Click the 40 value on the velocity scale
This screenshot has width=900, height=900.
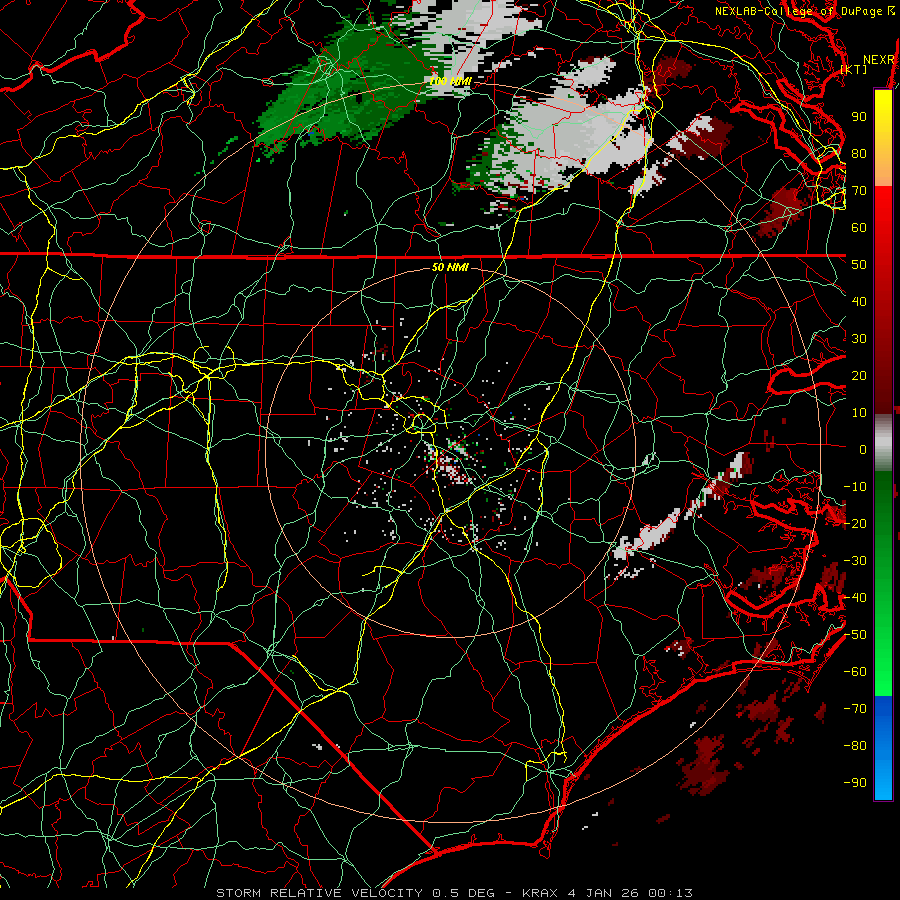tap(859, 302)
